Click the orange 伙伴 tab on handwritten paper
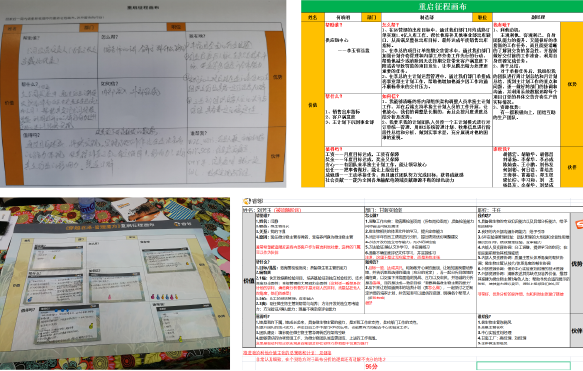The height and width of the screenshot is (371, 583). [x=275, y=156]
